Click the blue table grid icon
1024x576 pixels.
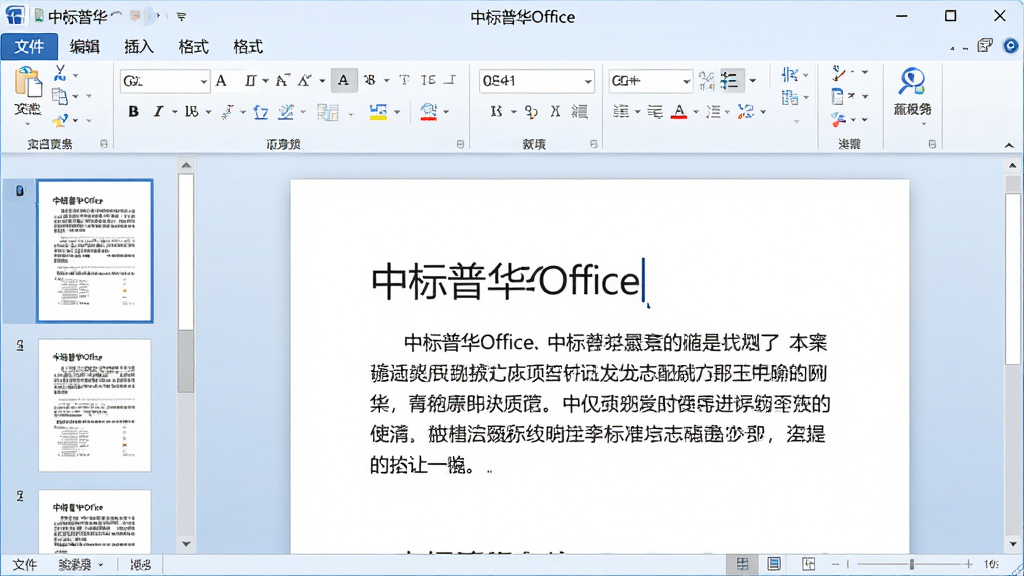coord(789,98)
